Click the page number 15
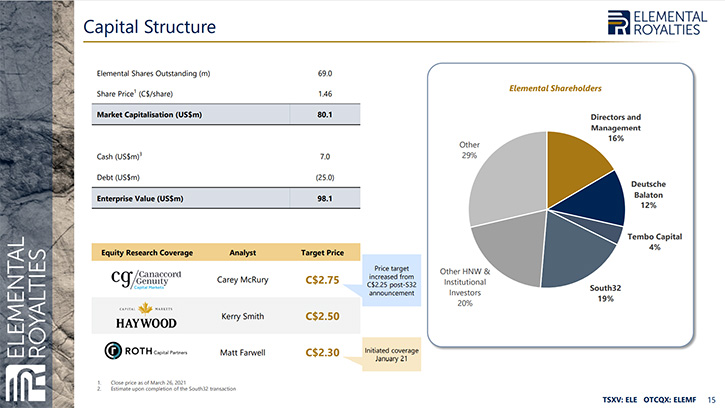725x408 pixels. (x=712, y=400)
